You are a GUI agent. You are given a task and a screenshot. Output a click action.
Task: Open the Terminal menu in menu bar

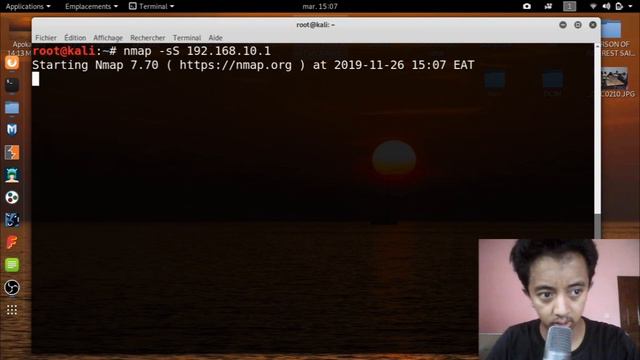[x=187, y=38]
